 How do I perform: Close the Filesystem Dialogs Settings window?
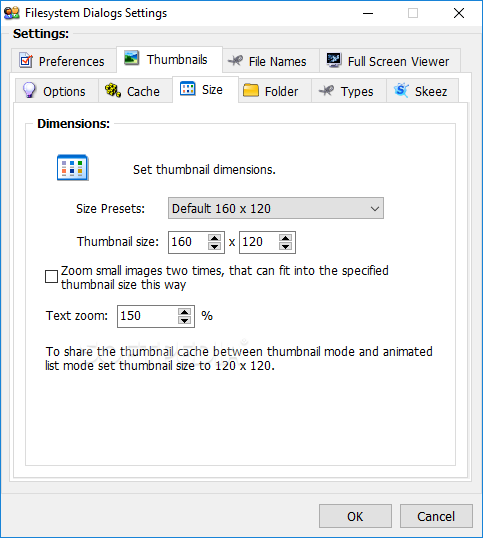pyautogui.click(x=459, y=13)
